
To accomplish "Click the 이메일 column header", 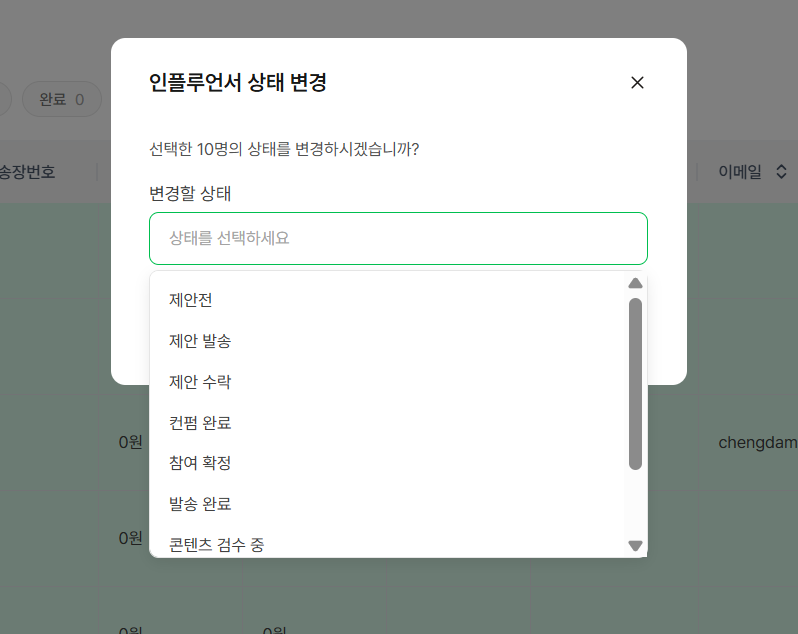I will pyautogui.click(x=739, y=171).
